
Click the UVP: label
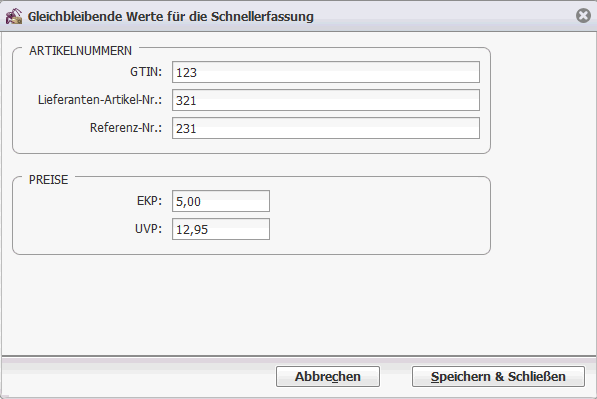tap(148, 229)
